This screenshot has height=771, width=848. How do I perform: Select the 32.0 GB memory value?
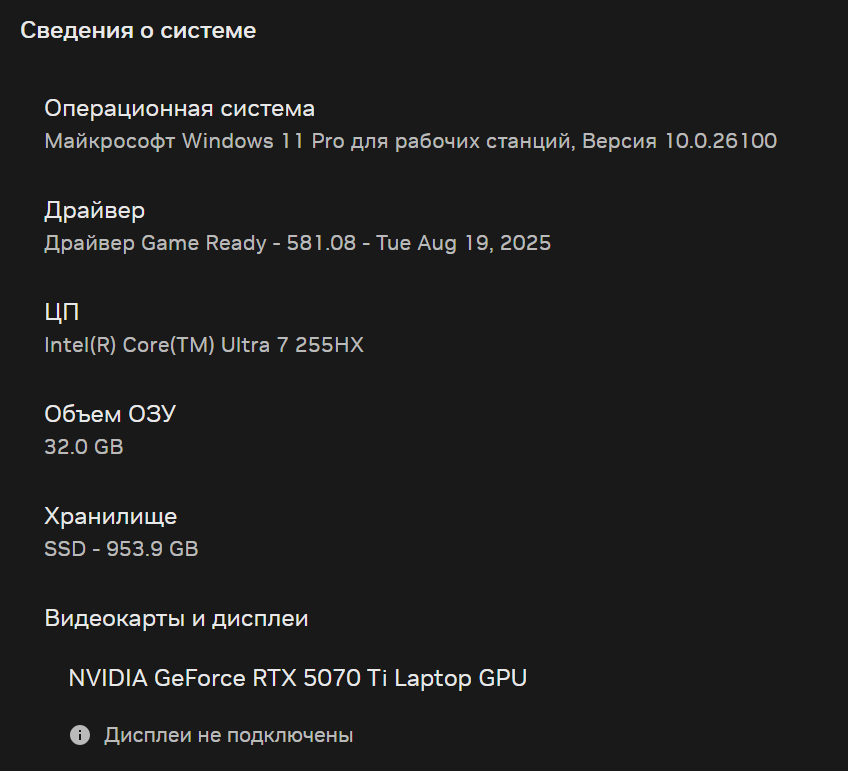click(84, 447)
